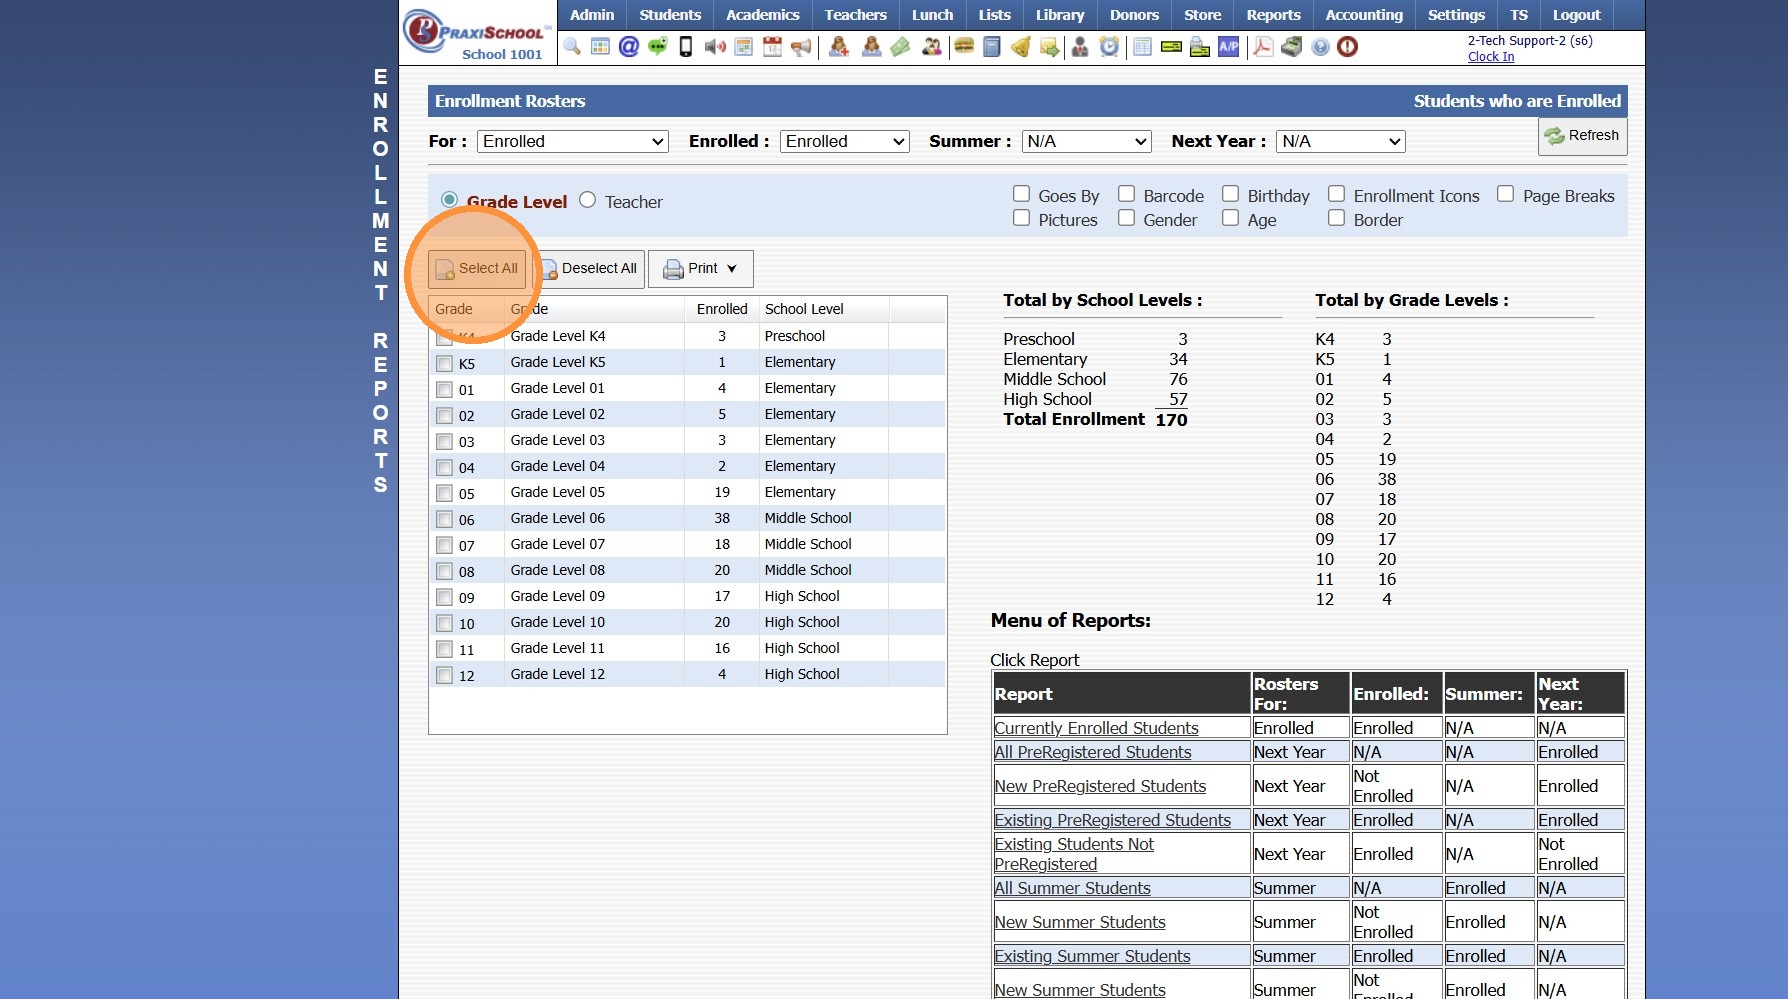Image resolution: width=1788 pixels, height=999 pixels.
Task: Expand the Summer dropdown
Action: click(x=1086, y=142)
